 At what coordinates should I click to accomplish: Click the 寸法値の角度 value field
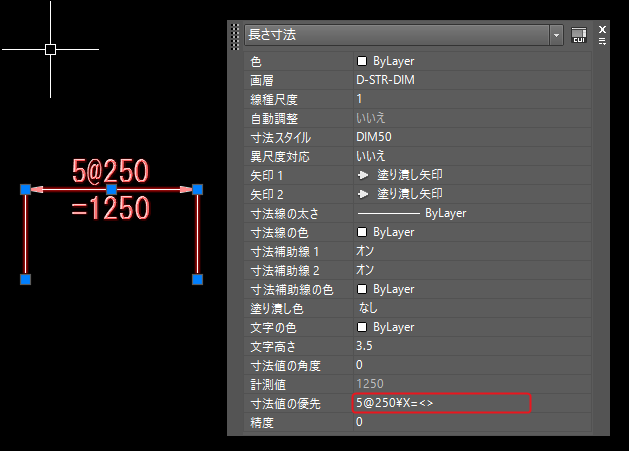472,365
